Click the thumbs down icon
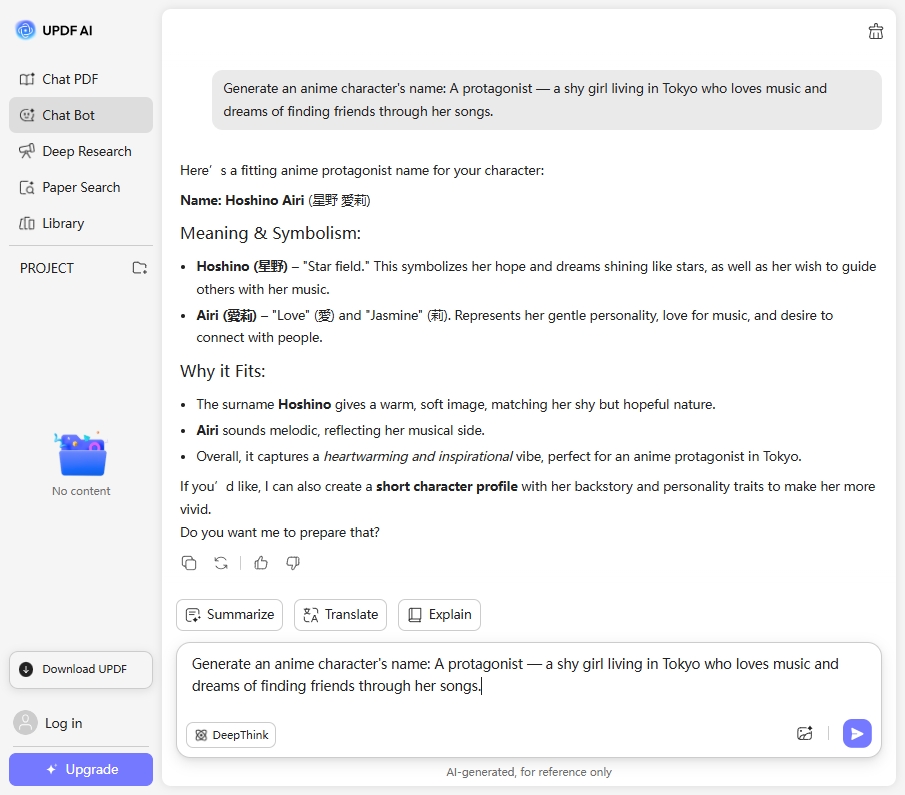 293,563
